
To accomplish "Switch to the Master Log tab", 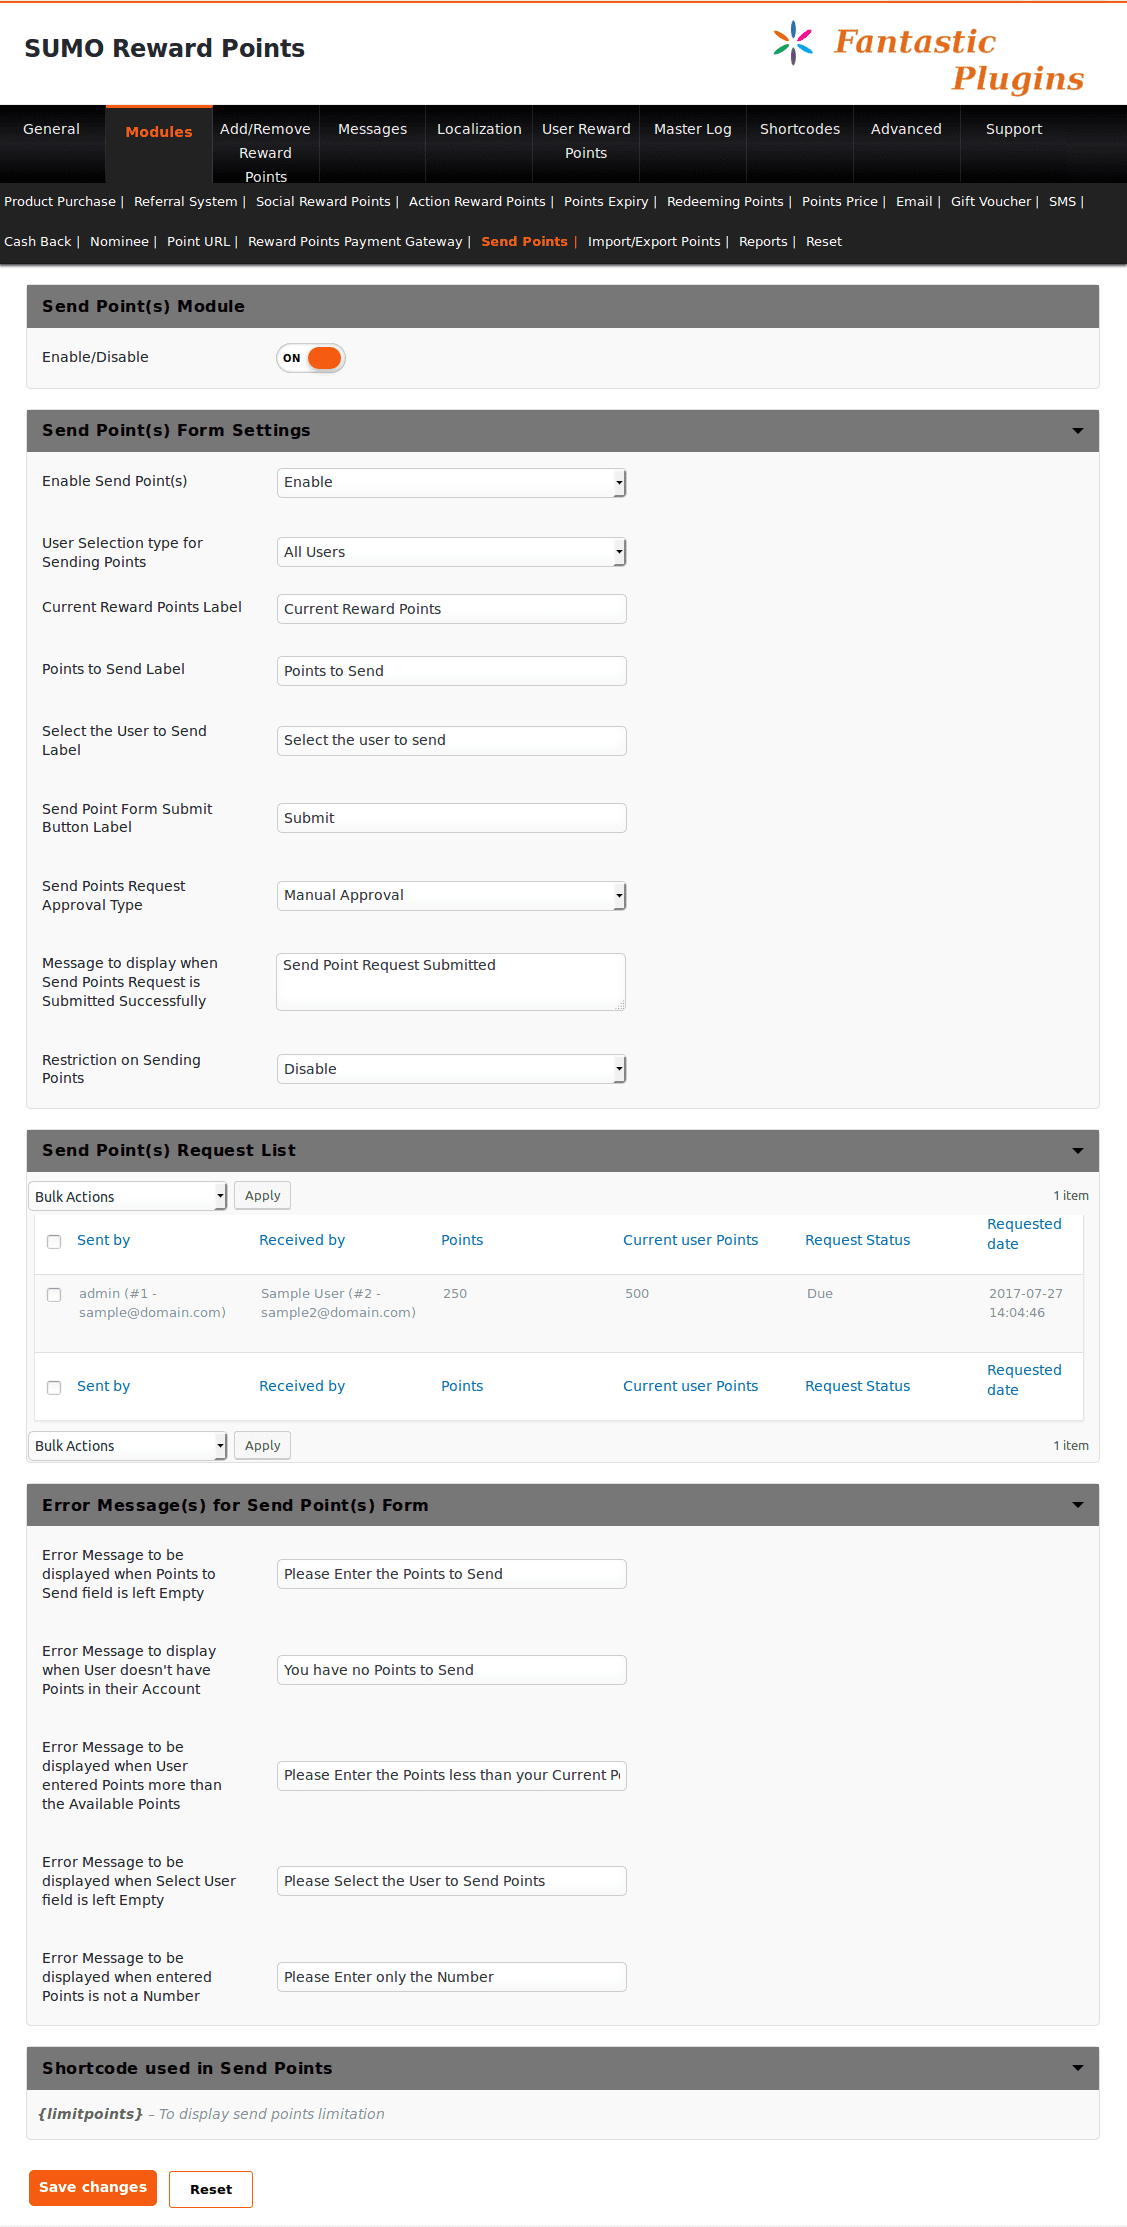I will point(692,129).
